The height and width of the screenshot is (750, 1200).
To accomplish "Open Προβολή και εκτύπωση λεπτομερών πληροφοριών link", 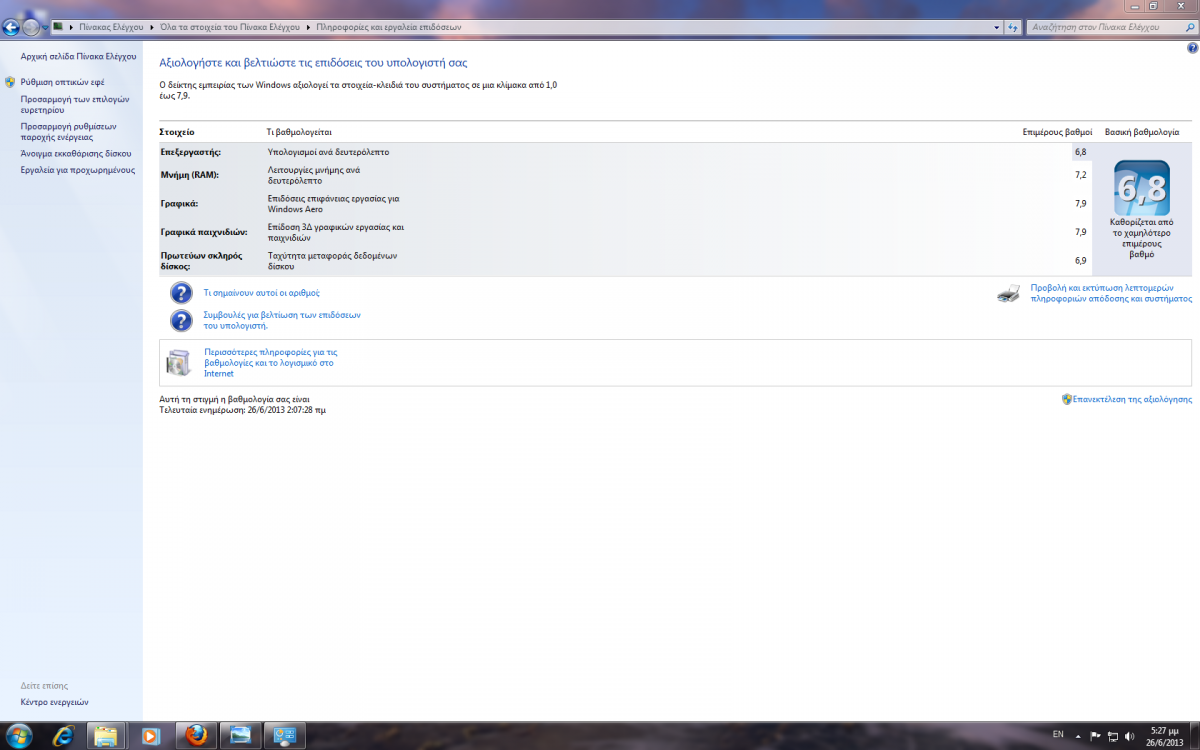I will 1111,293.
